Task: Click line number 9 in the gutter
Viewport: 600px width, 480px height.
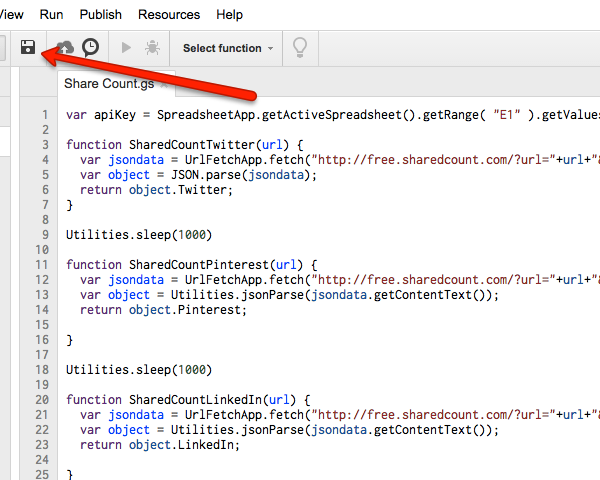Action: 44,235
